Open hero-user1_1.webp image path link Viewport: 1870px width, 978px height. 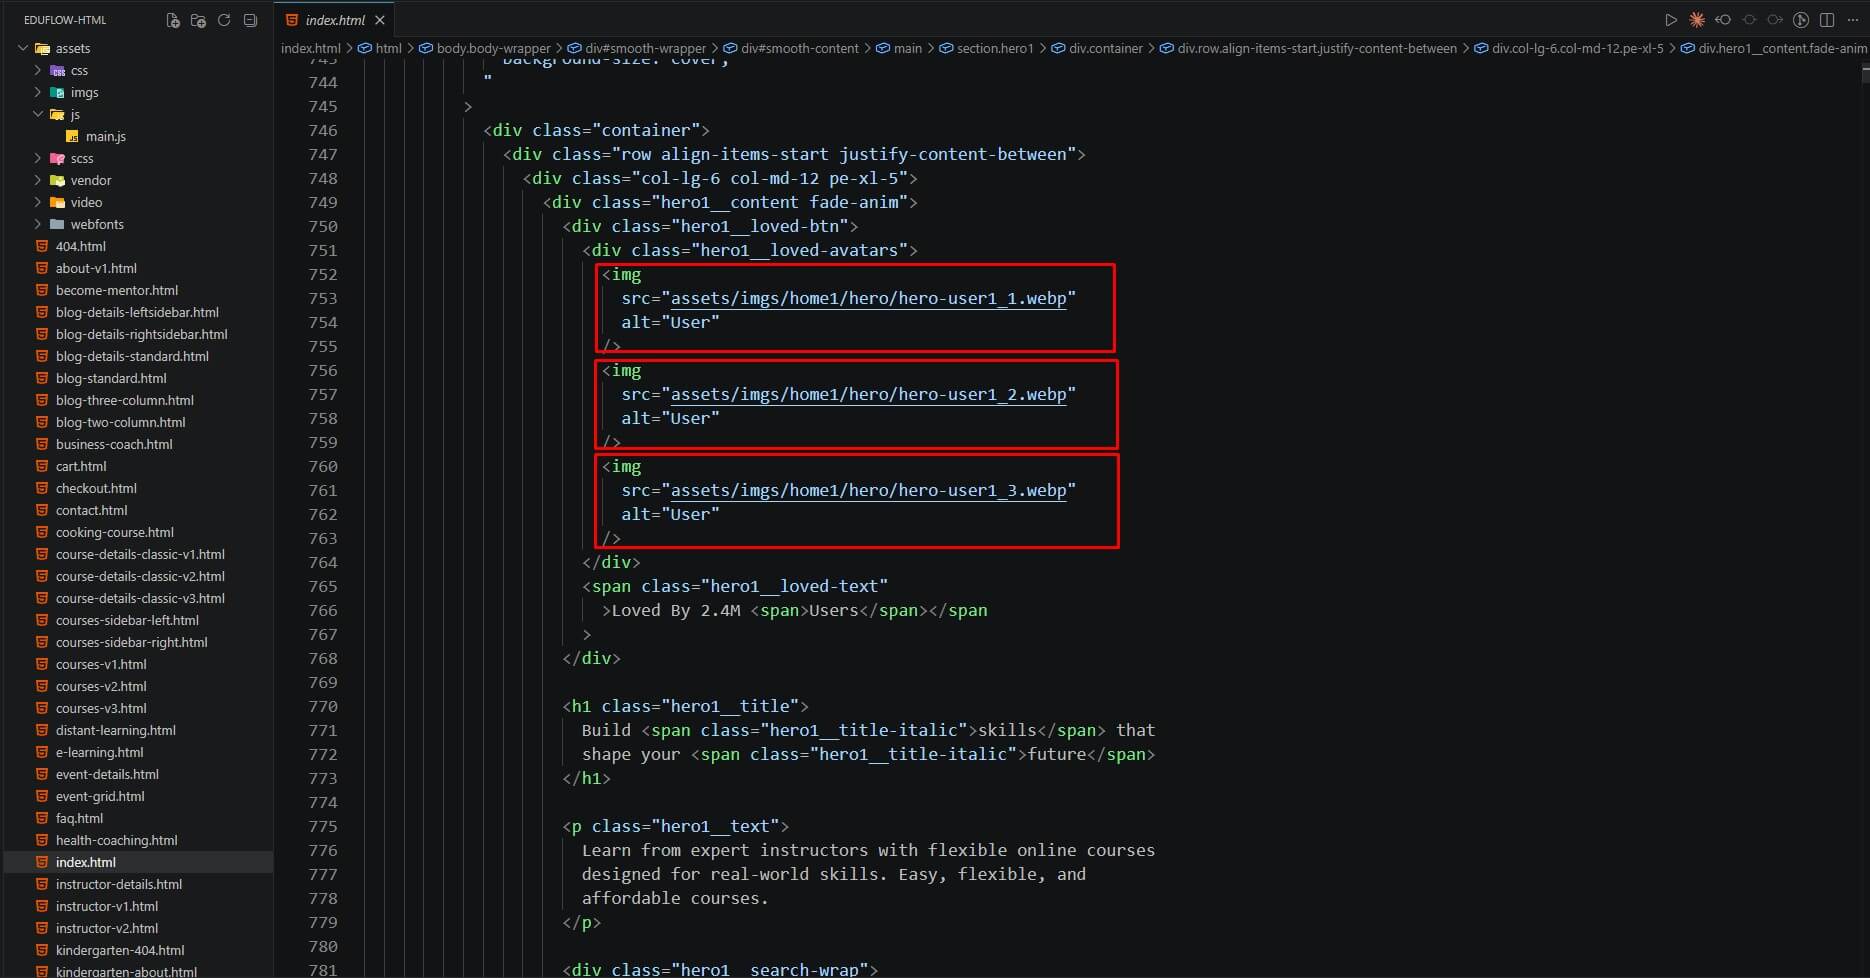point(868,298)
